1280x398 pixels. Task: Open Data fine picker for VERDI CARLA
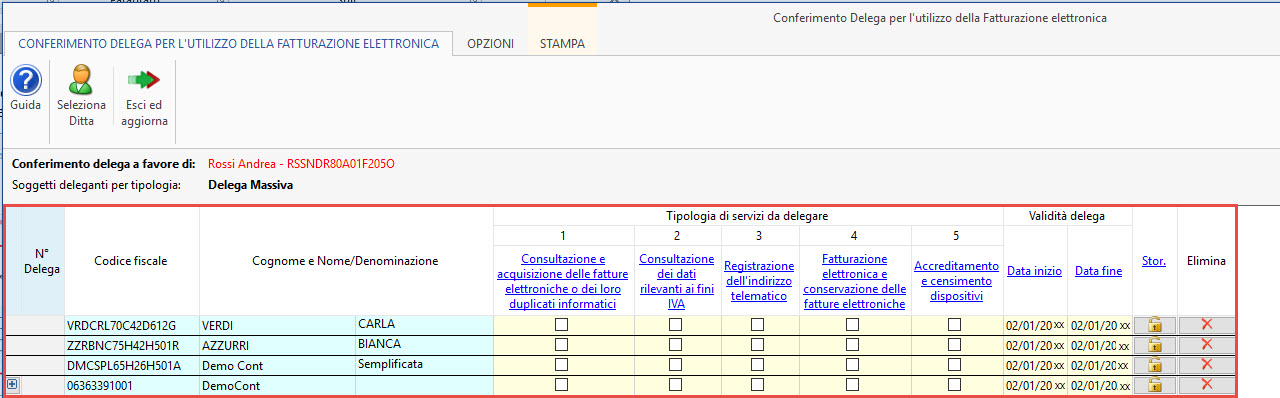[1100, 325]
